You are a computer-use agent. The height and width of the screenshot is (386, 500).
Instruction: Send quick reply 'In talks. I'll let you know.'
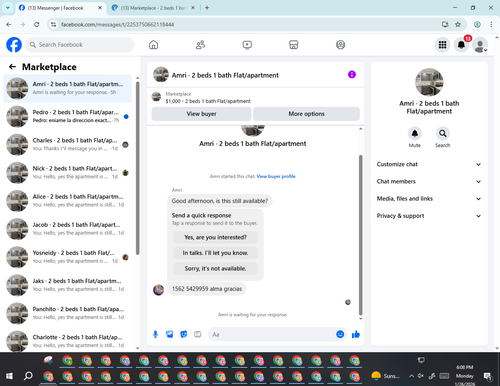(x=215, y=253)
